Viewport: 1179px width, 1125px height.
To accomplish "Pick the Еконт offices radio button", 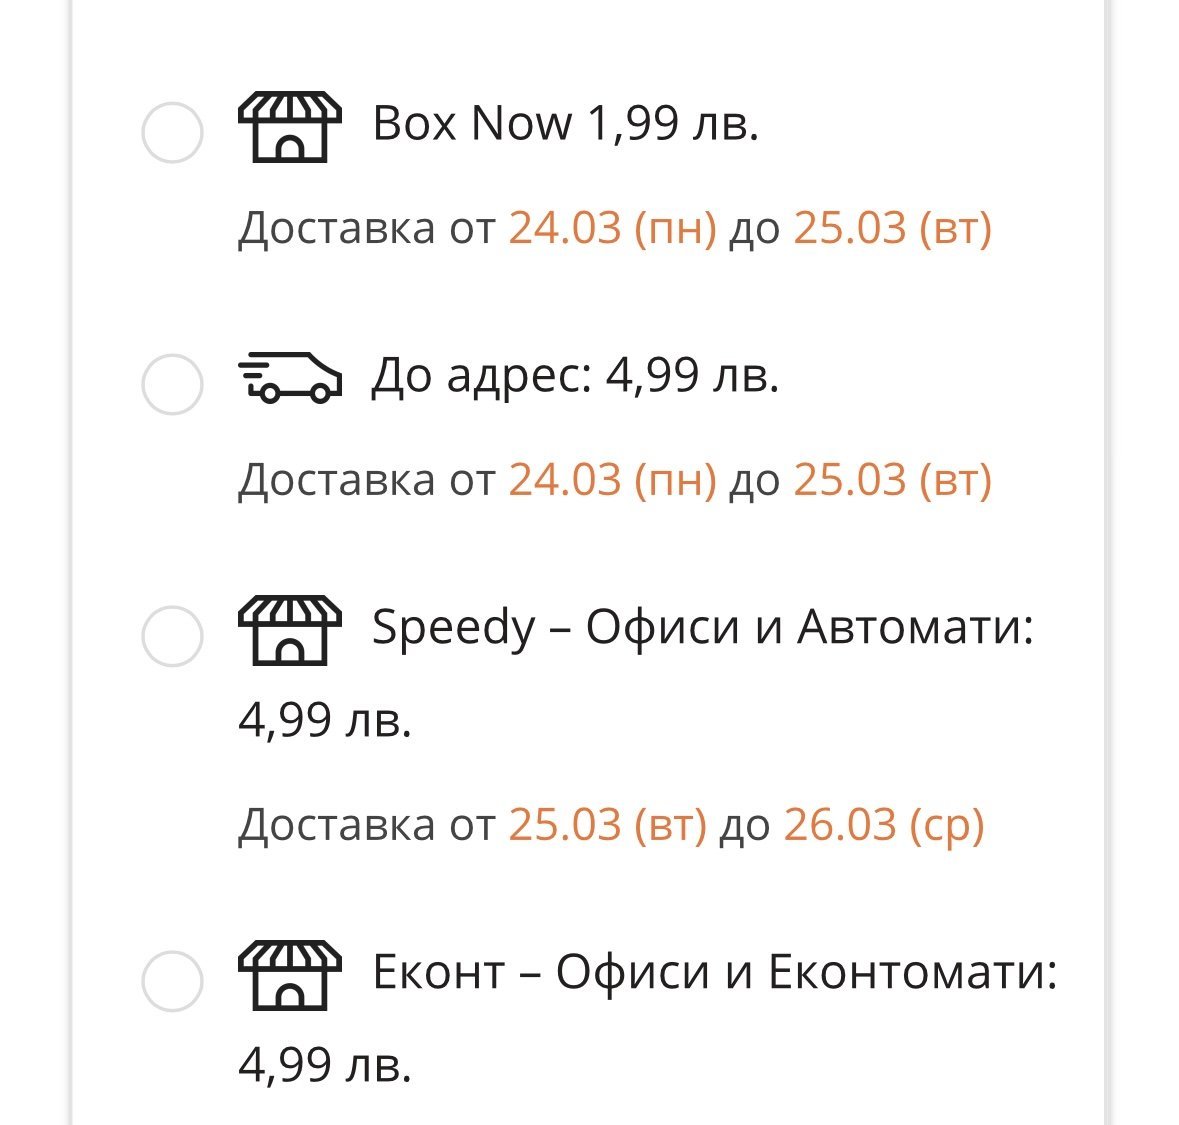I will [x=172, y=980].
